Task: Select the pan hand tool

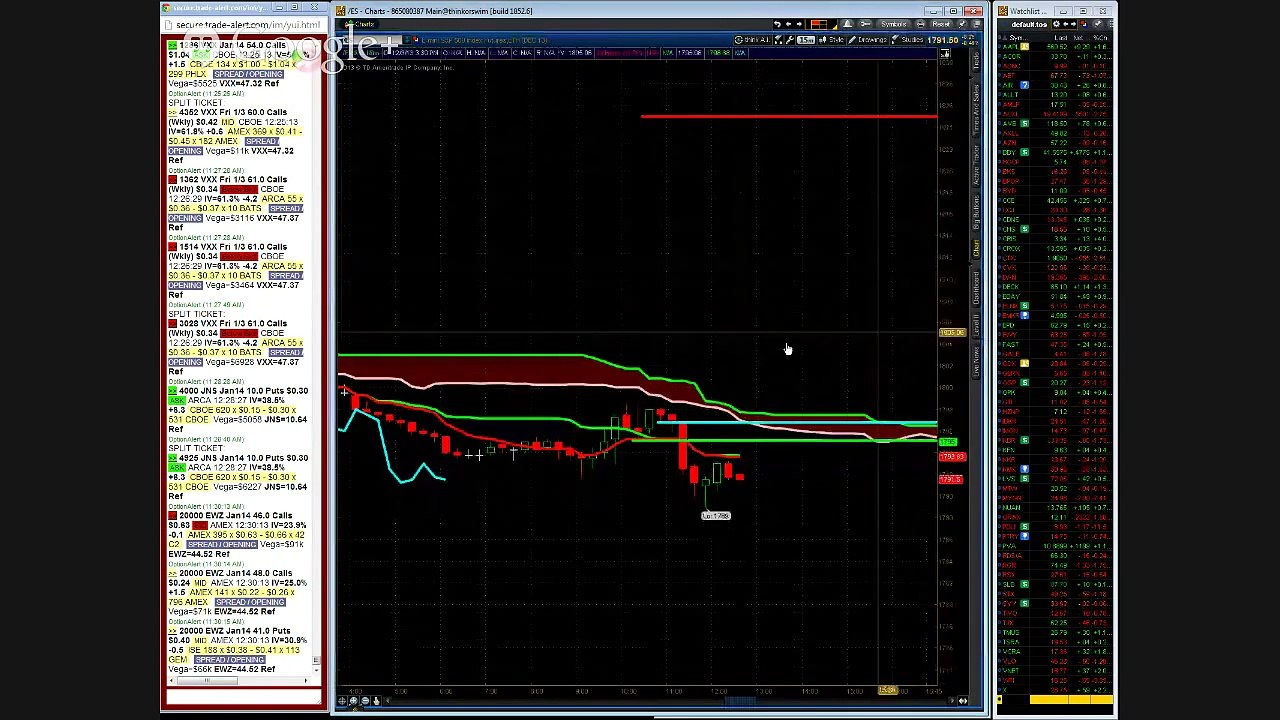Action: point(376,701)
